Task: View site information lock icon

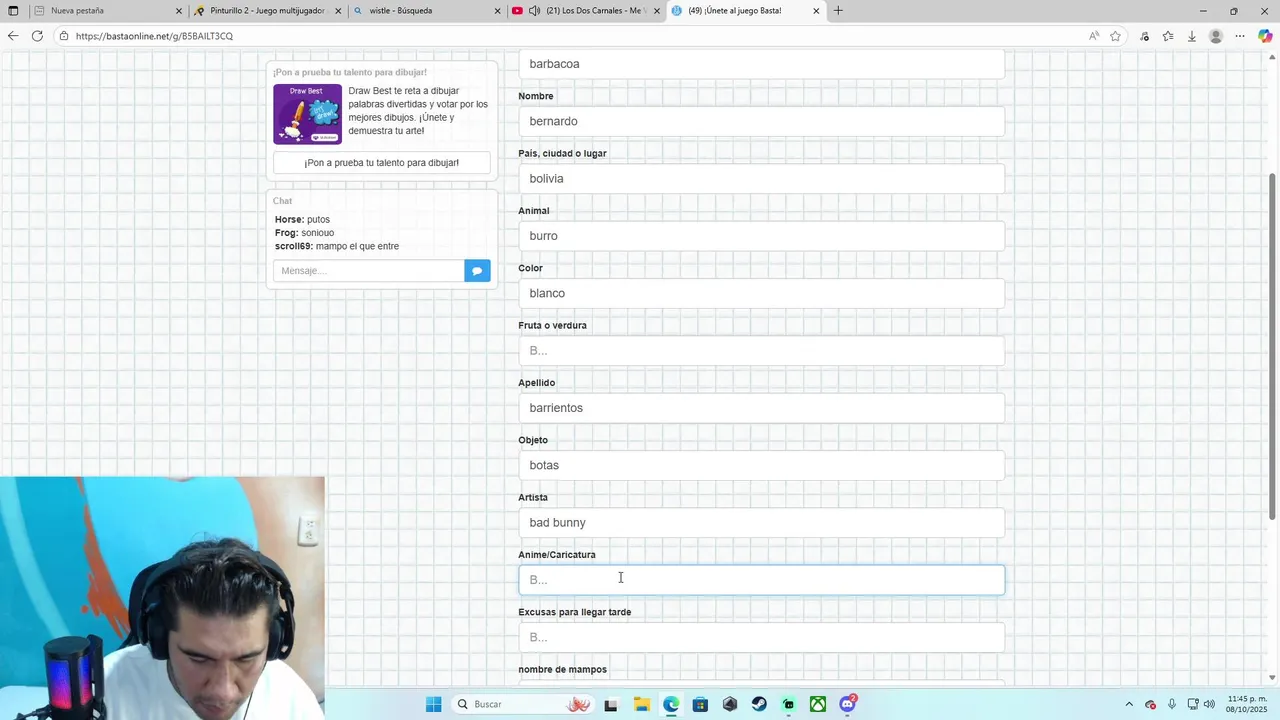Action: (x=64, y=36)
